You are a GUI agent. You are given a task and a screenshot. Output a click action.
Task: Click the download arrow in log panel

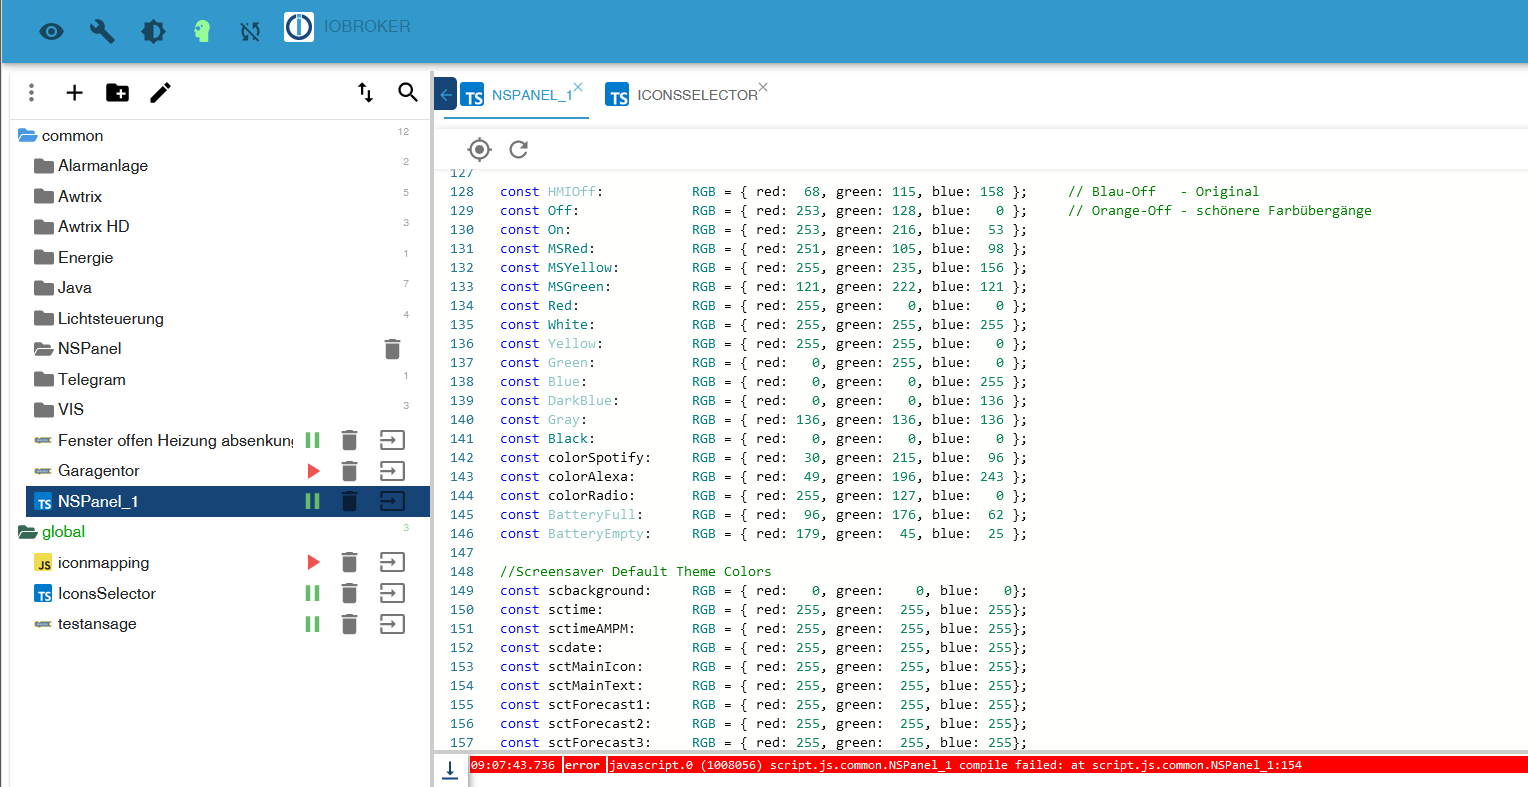[450, 769]
